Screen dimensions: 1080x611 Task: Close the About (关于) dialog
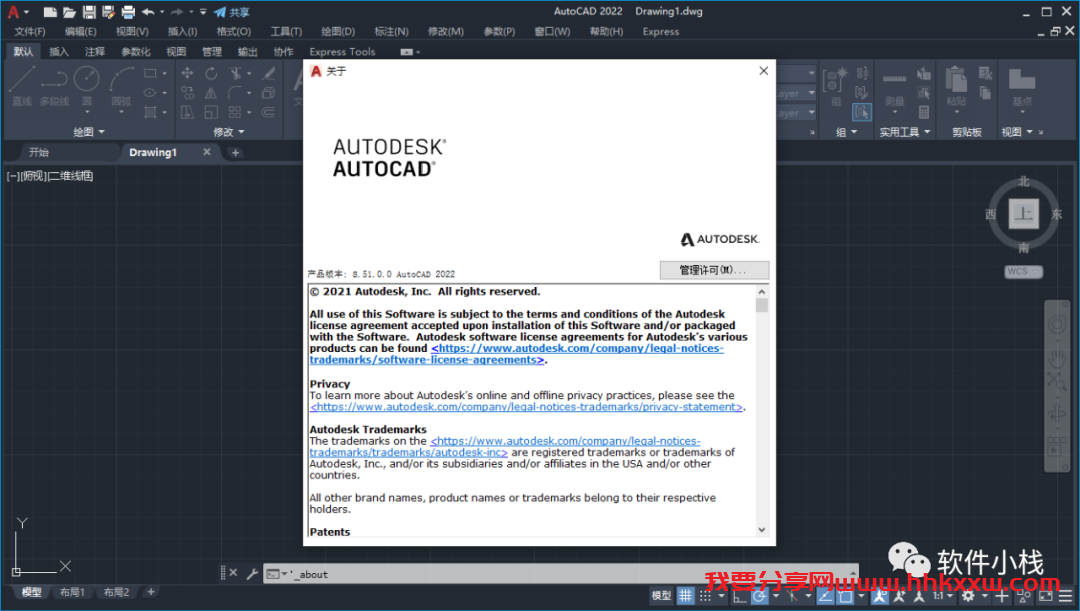click(763, 71)
